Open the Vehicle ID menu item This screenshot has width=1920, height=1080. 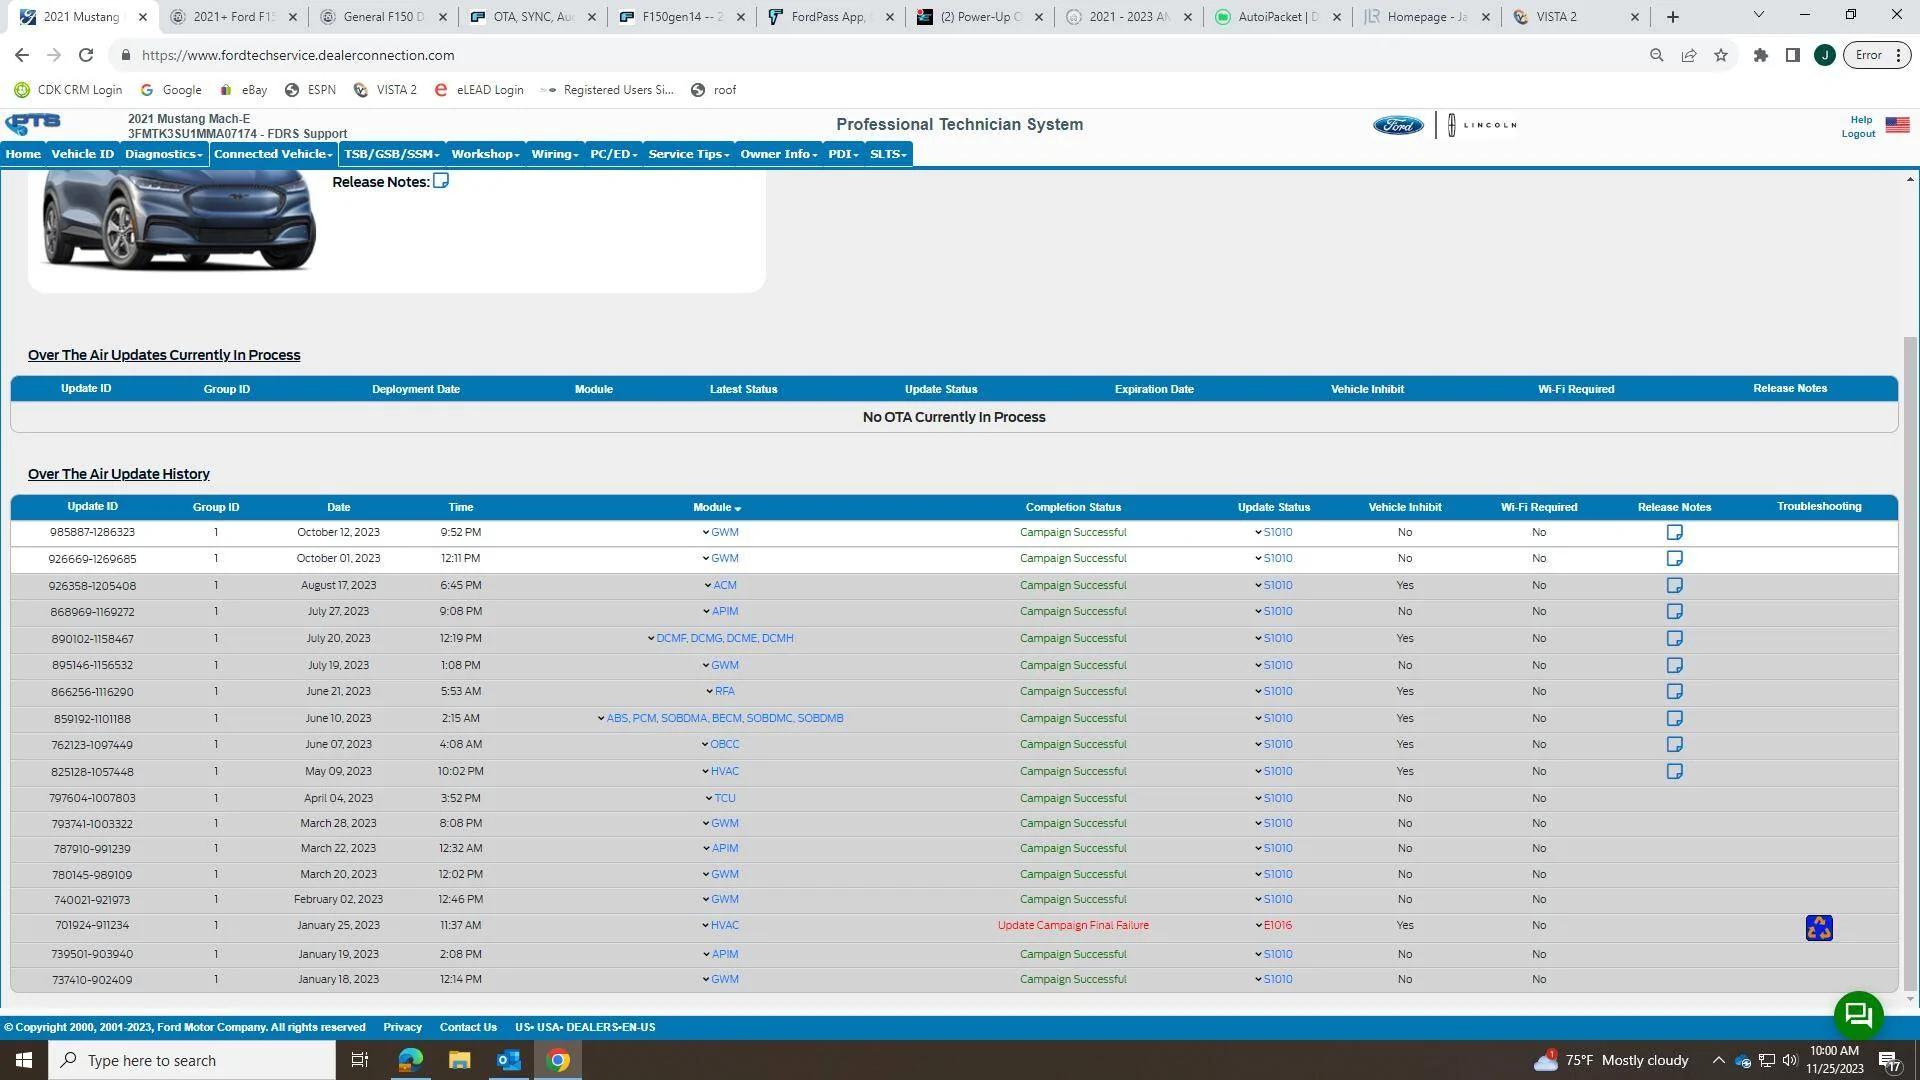82,154
